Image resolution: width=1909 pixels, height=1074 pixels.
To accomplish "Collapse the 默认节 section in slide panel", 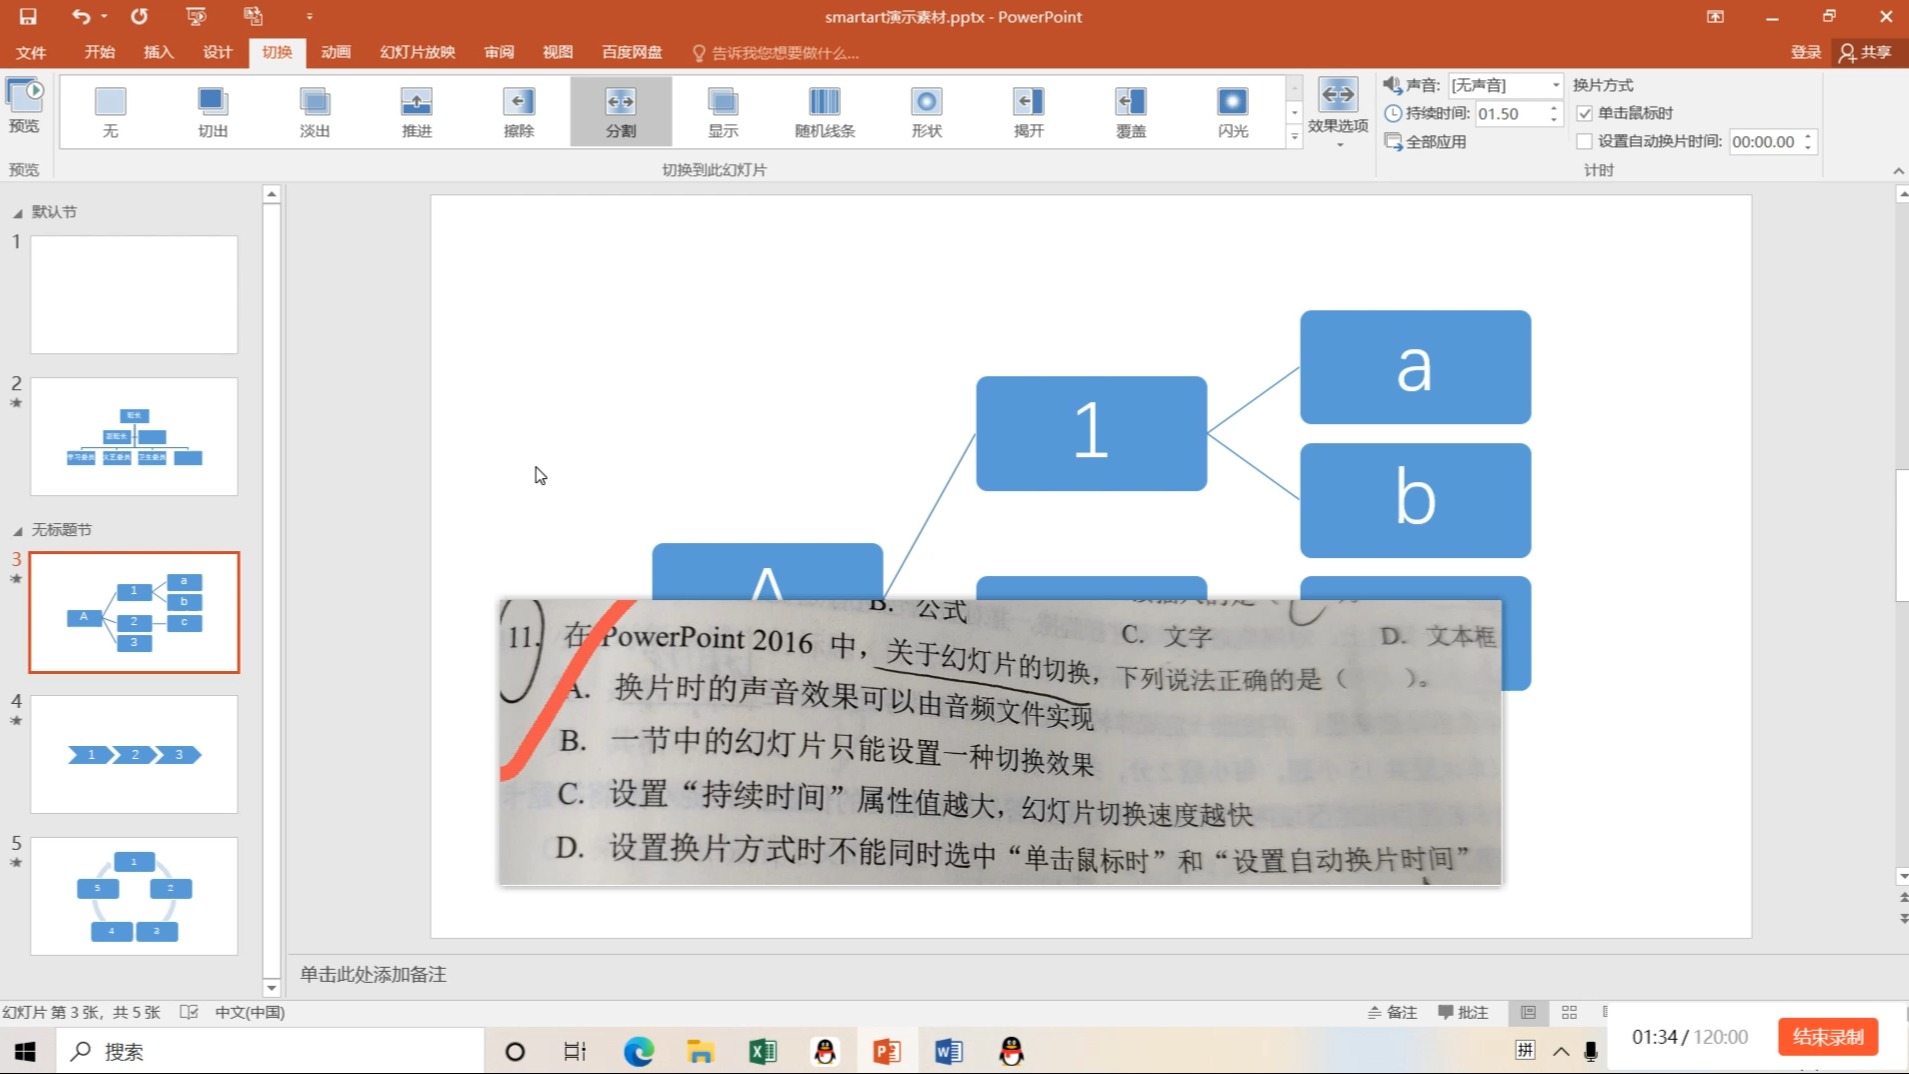I will [17, 213].
